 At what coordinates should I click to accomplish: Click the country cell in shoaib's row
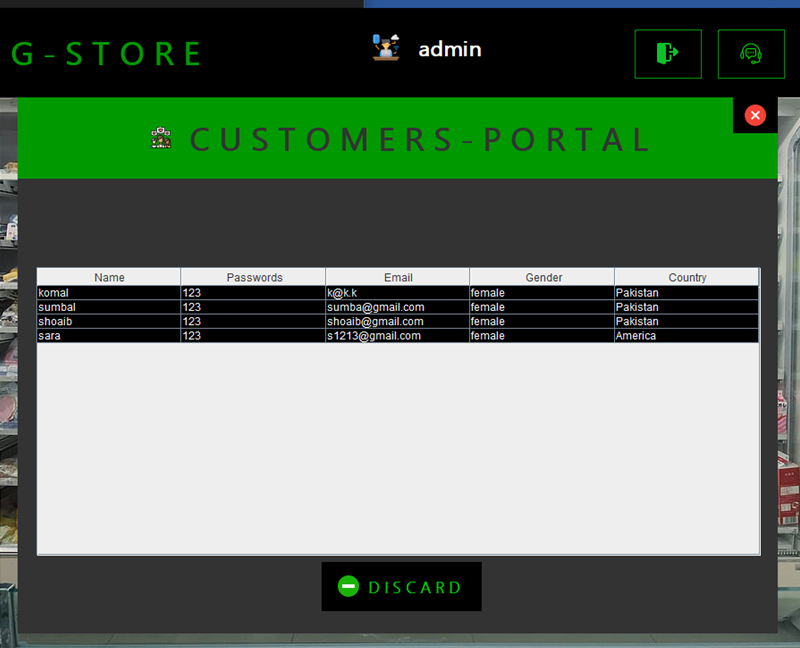[x=687, y=321]
